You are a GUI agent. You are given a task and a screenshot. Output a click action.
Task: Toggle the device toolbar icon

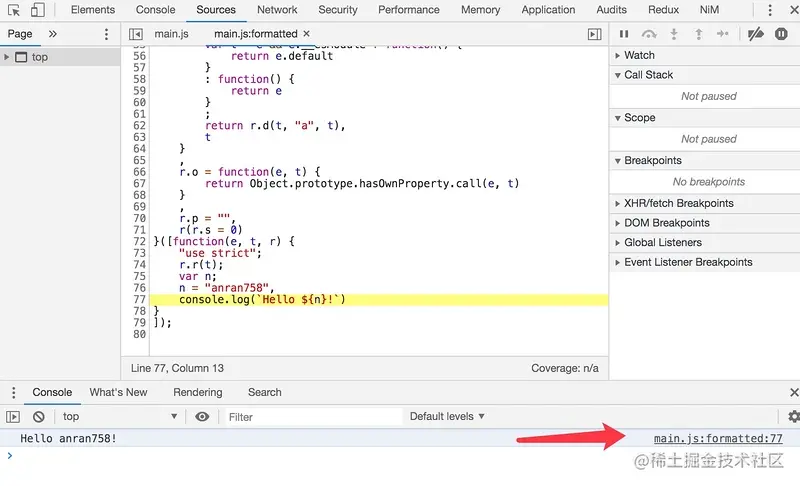click(38, 10)
